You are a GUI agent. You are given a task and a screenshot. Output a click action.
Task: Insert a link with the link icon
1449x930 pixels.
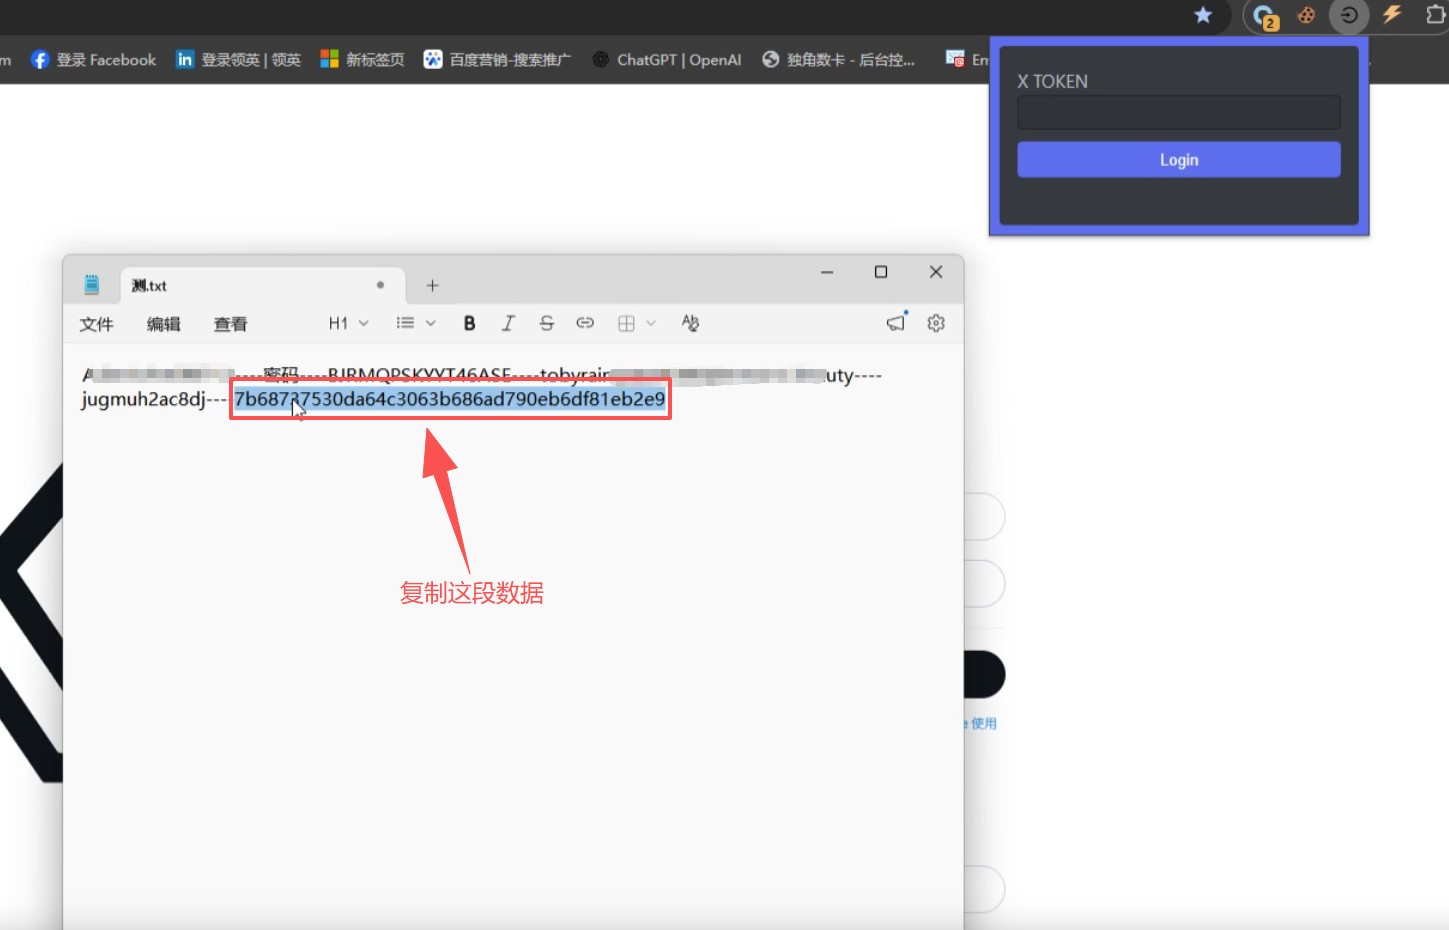pos(585,323)
